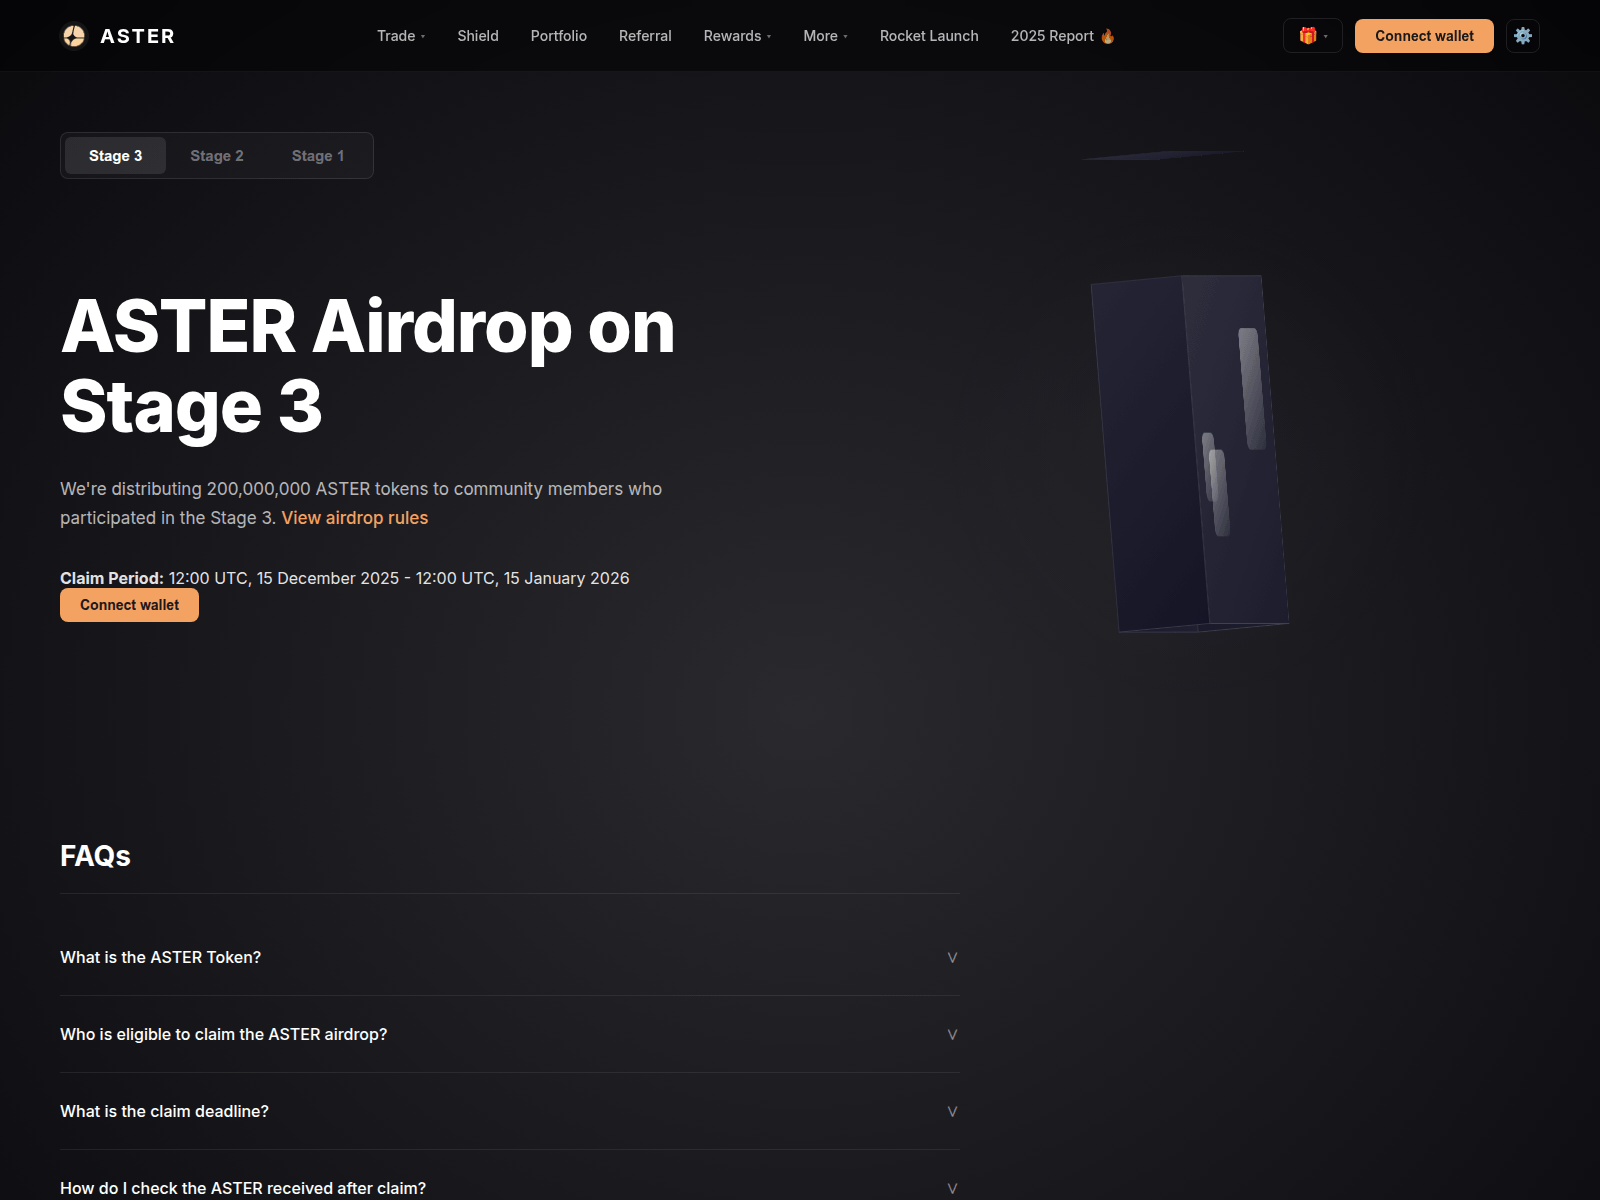Expand the airdrop eligibility FAQ chevron
This screenshot has width=1600, height=1200.
click(952, 1034)
